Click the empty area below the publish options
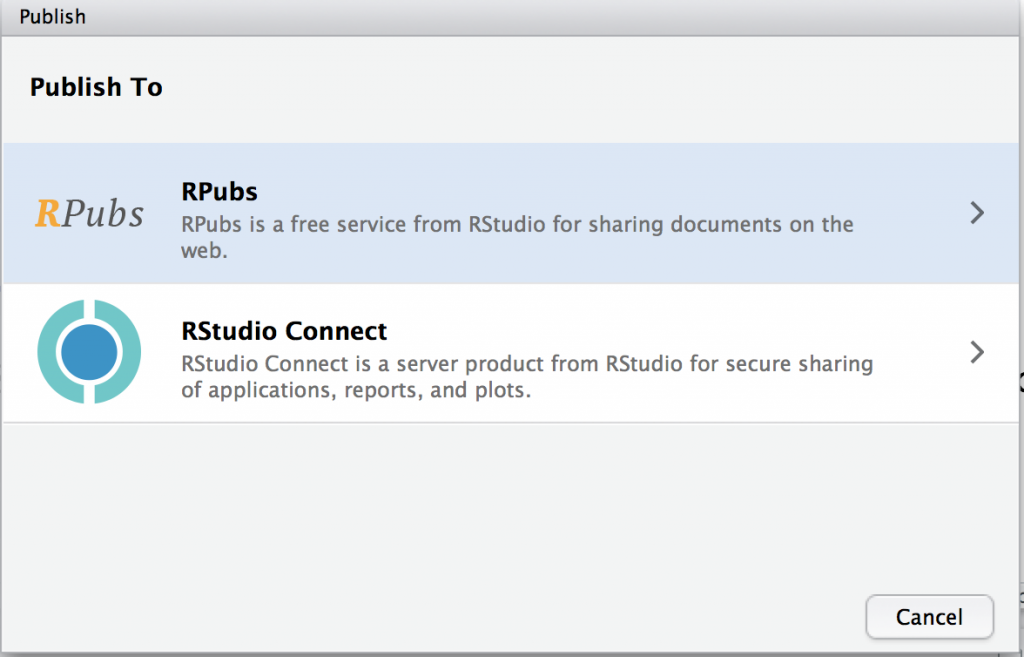Viewport: 1024px width, 657px height. tap(500, 500)
